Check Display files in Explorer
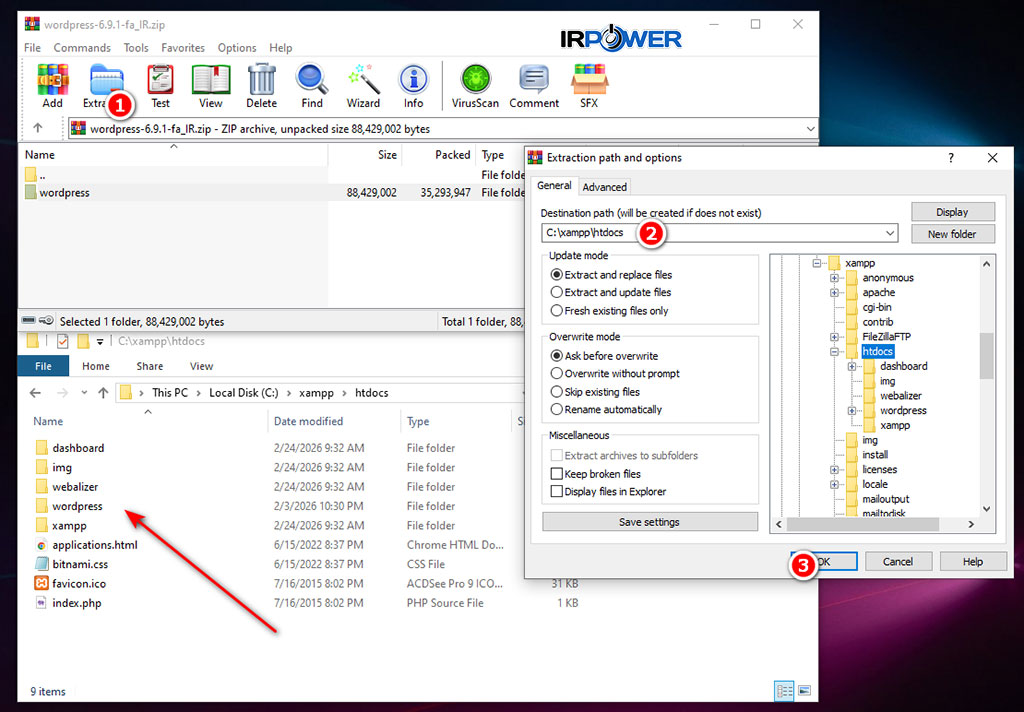 click(x=557, y=492)
